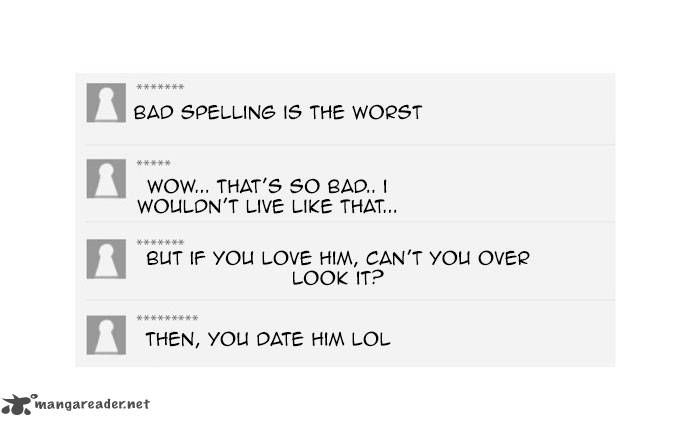This screenshot has height=426, width=690.
Task: Click the word "DATE" in the bottom comment
Action: point(287,339)
